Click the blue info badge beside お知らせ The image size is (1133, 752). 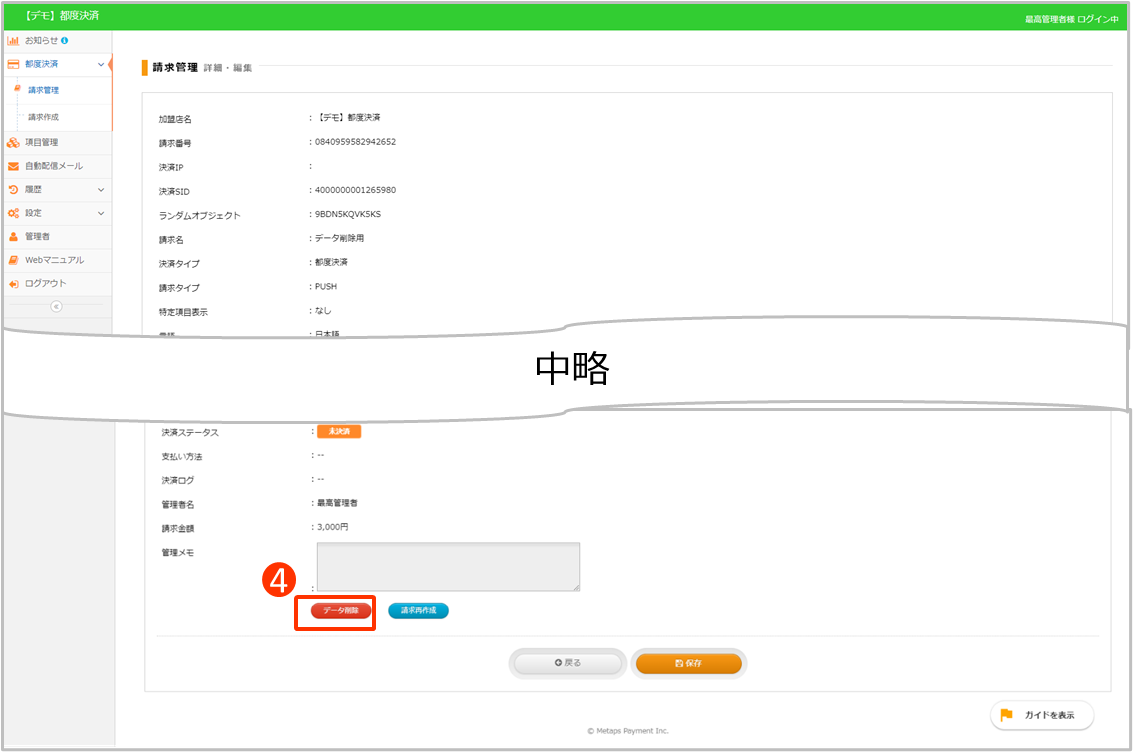[x=65, y=41]
